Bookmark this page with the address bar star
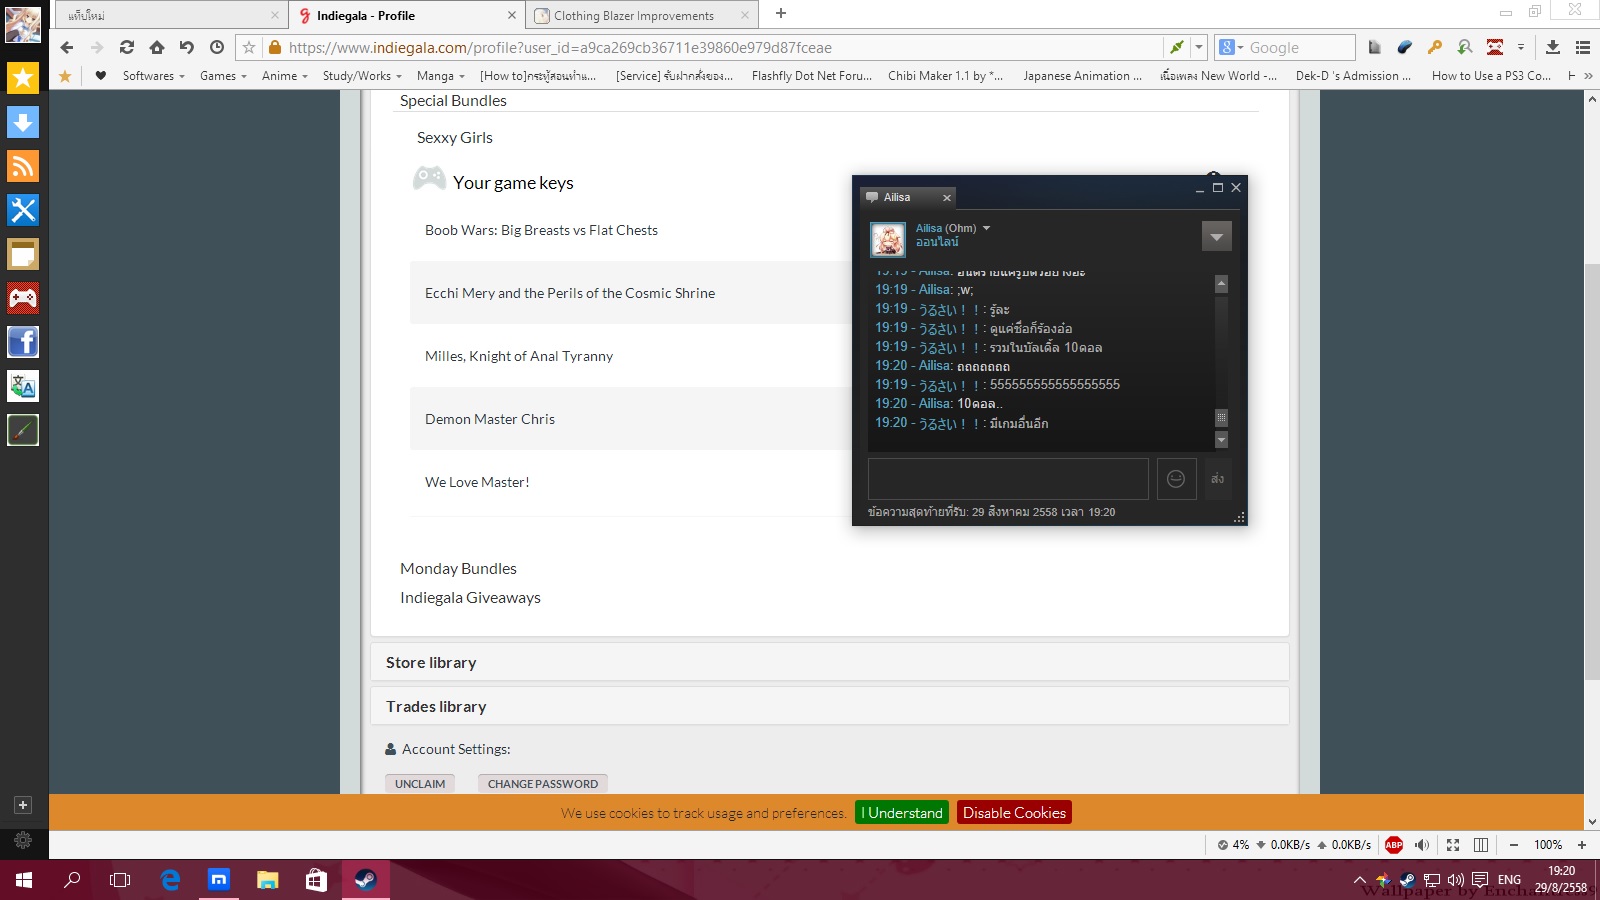This screenshot has width=1600, height=900. (249, 47)
